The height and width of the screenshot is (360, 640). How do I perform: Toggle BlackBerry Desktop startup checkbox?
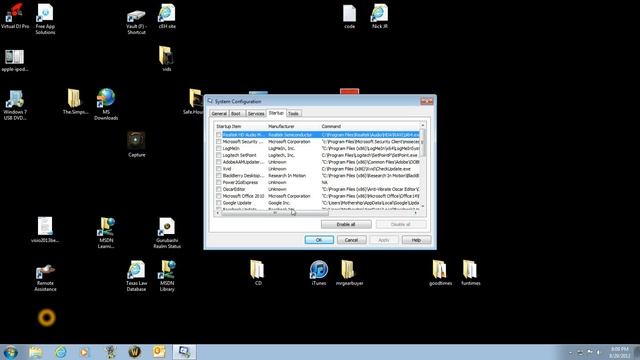[x=218, y=176]
